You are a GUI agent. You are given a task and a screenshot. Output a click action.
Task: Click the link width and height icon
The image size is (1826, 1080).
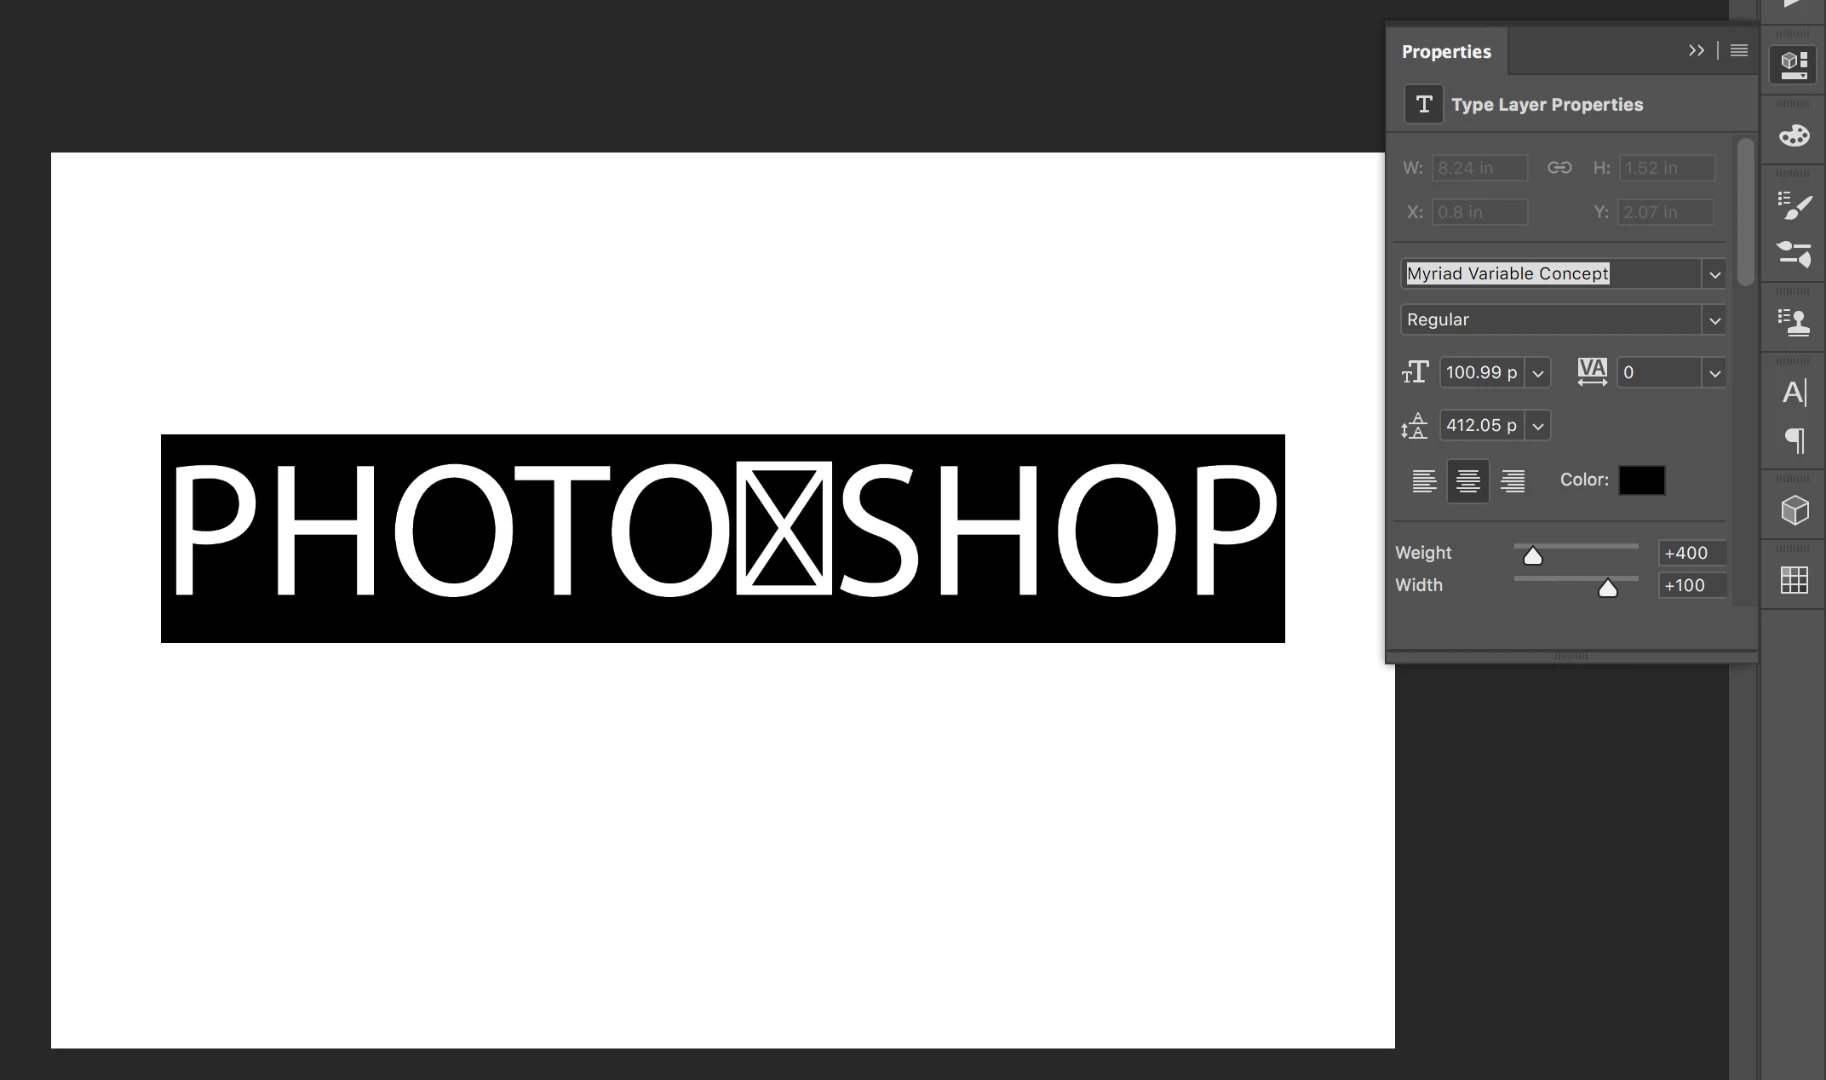pyautogui.click(x=1559, y=168)
